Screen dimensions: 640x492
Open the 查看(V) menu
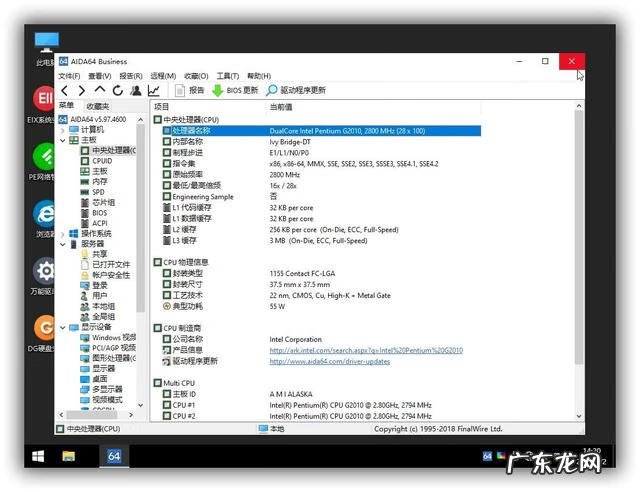[99, 75]
